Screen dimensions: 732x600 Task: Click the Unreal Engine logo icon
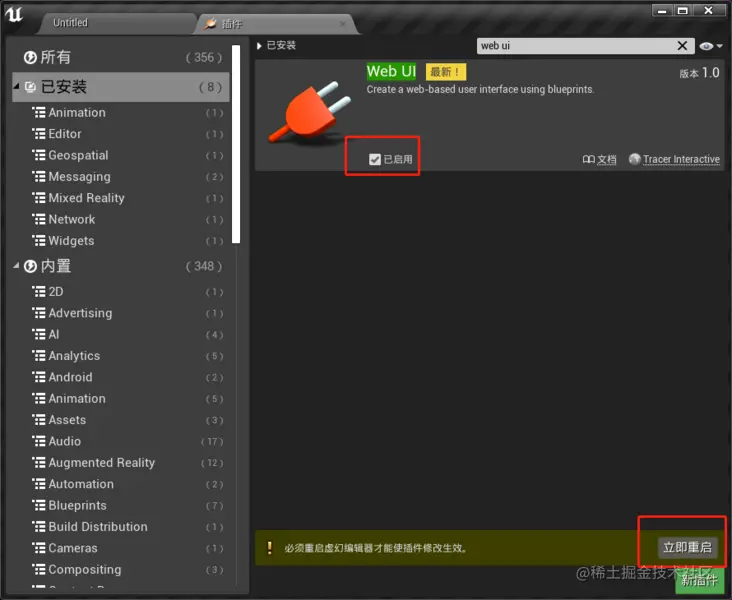14,14
